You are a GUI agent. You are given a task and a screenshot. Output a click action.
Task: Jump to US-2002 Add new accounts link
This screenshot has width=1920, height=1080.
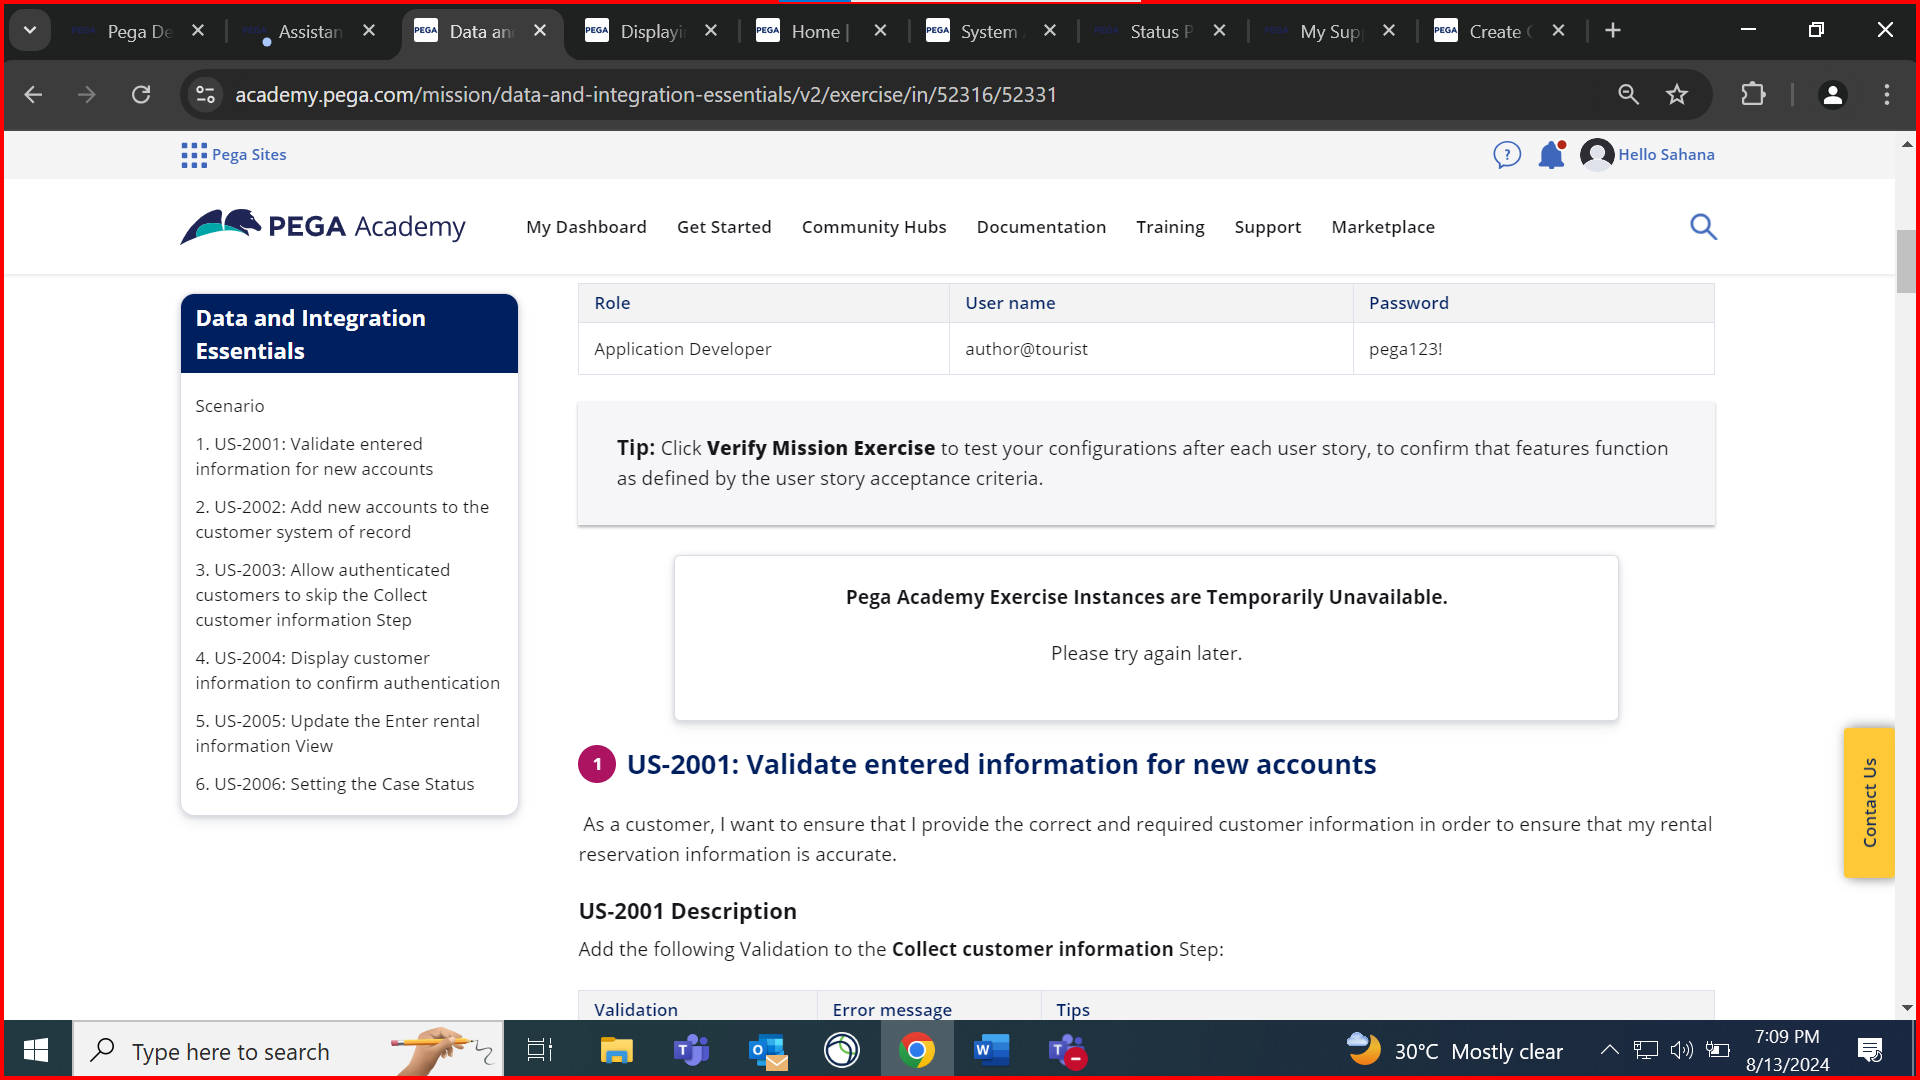point(342,519)
